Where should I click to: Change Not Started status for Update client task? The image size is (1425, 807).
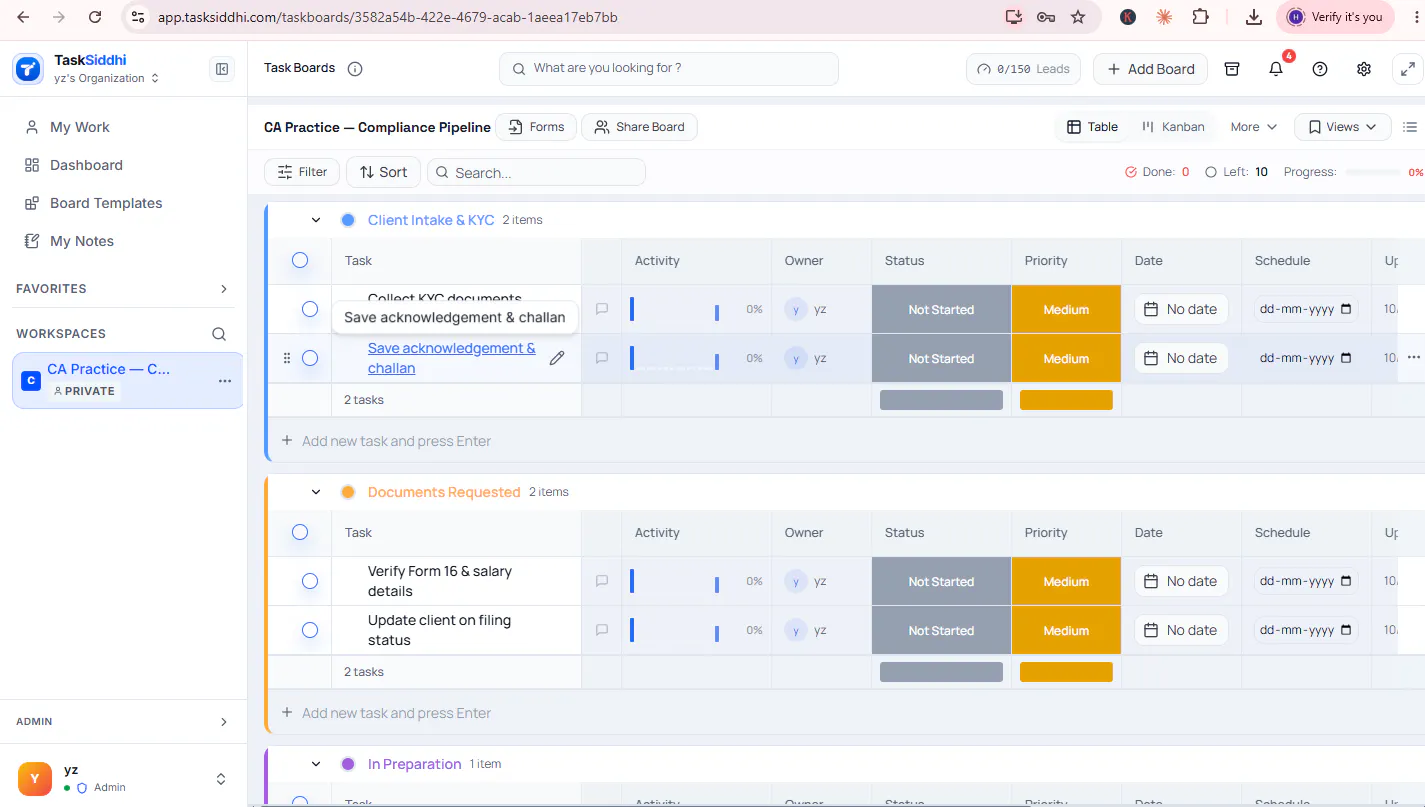[941, 630]
